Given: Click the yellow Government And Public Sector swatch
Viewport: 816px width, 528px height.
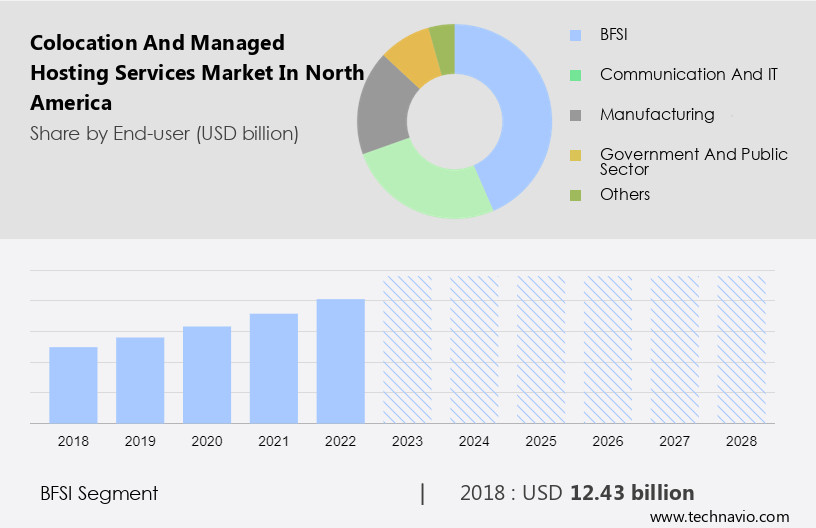Looking at the screenshot, I should pyautogui.click(x=575, y=155).
